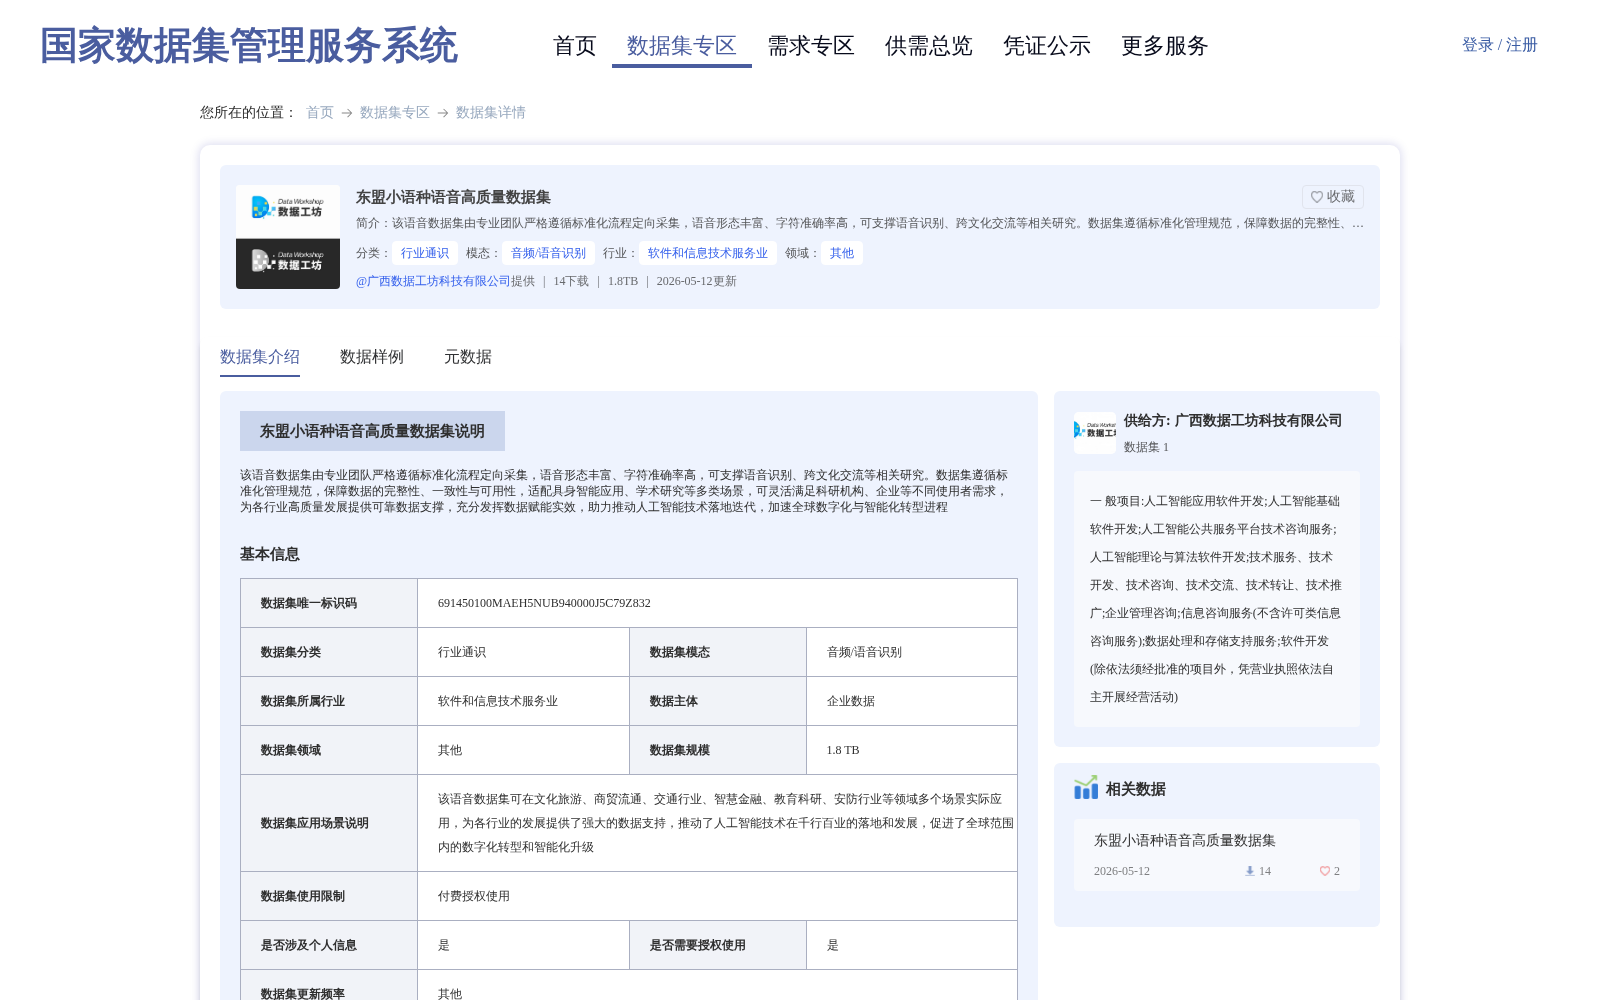Click the 行业通识 category tag
Image resolution: width=1600 pixels, height=1000 pixels.
(425, 253)
